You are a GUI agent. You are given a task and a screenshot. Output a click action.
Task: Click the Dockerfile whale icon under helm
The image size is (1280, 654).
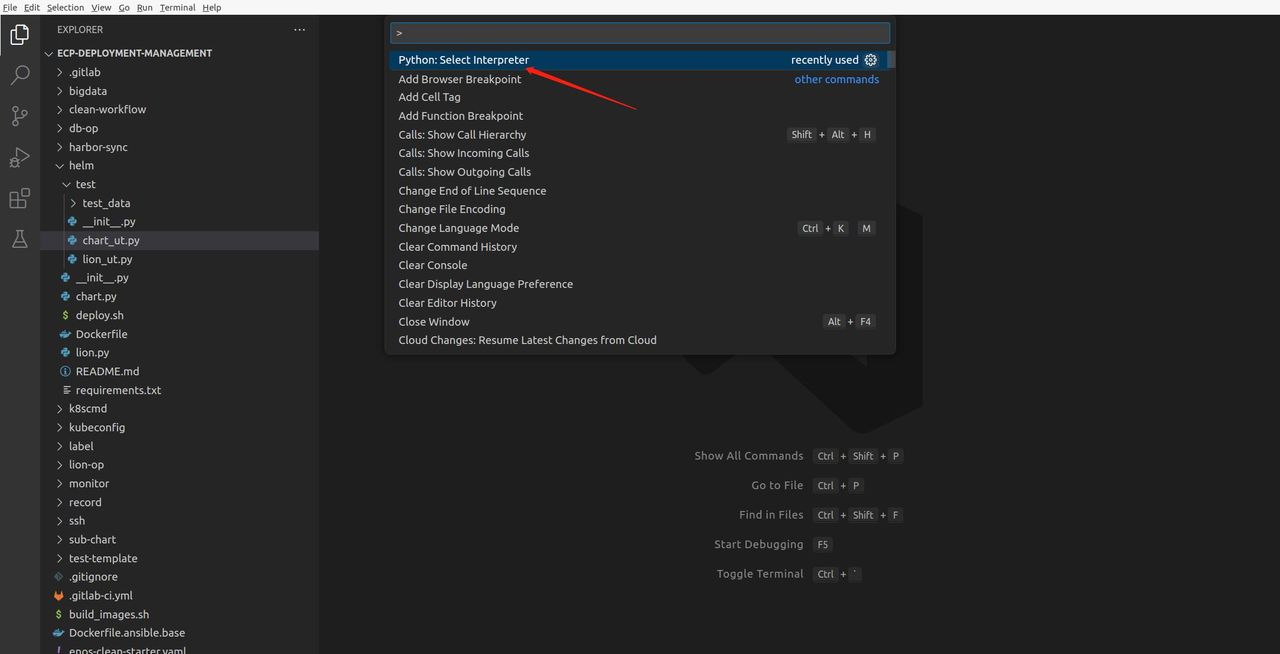(x=65, y=334)
